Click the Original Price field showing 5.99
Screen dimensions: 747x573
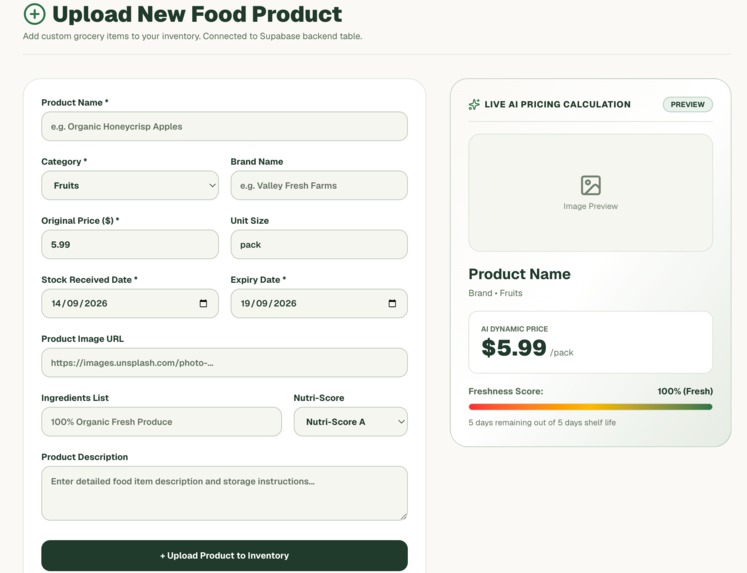pos(130,244)
